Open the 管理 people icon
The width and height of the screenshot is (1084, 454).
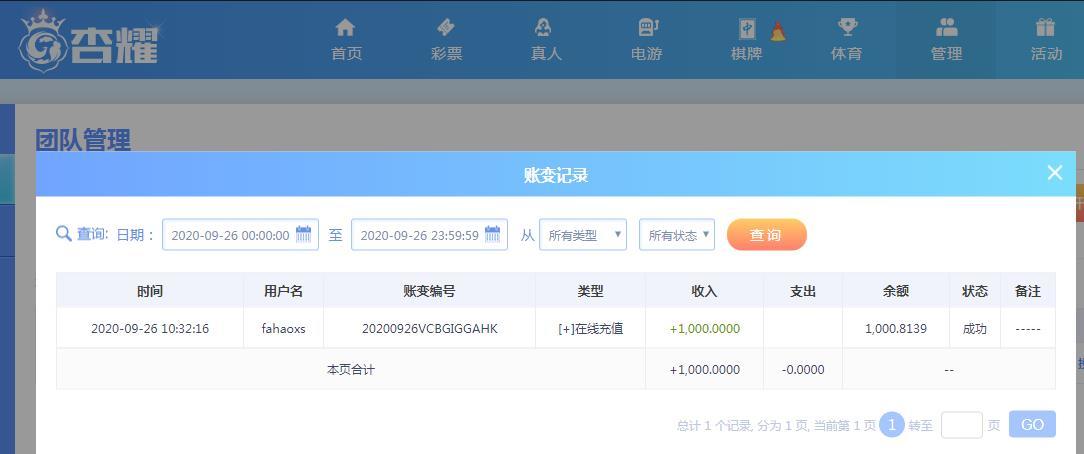pyautogui.click(x=946, y=28)
